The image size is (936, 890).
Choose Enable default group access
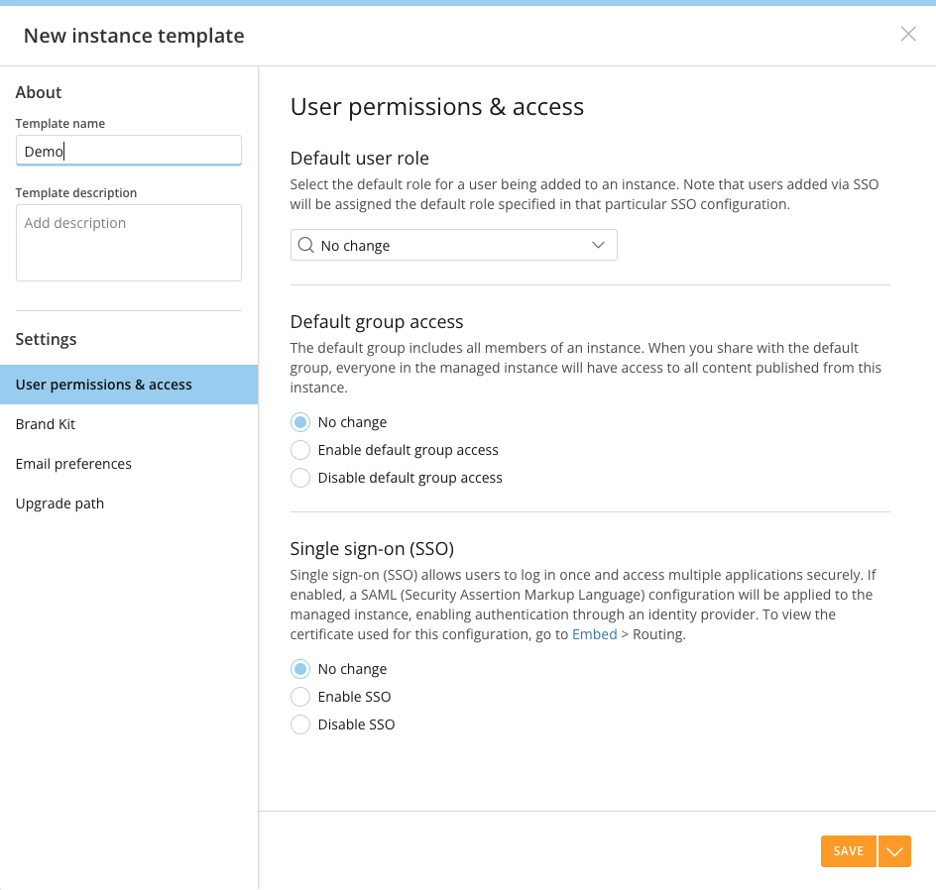point(300,450)
